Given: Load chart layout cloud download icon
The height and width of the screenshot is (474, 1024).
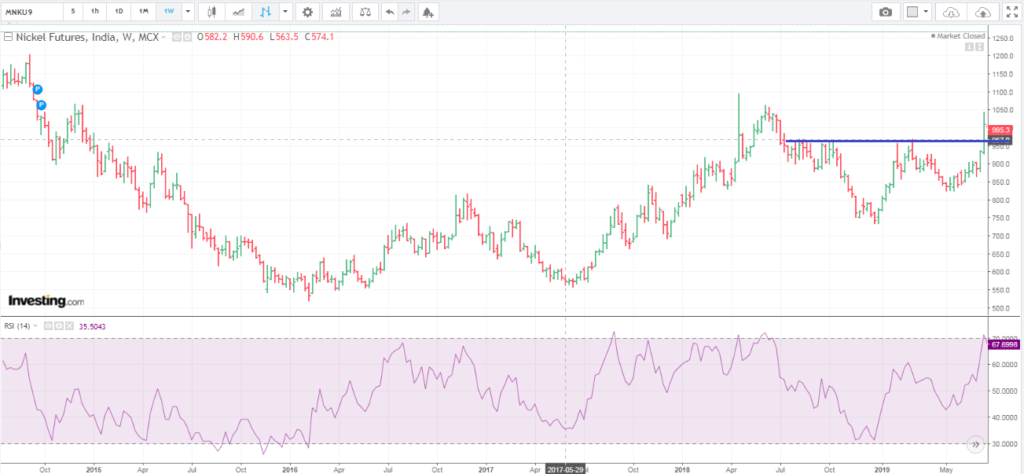Looking at the screenshot, I should click(x=952, y=12).
